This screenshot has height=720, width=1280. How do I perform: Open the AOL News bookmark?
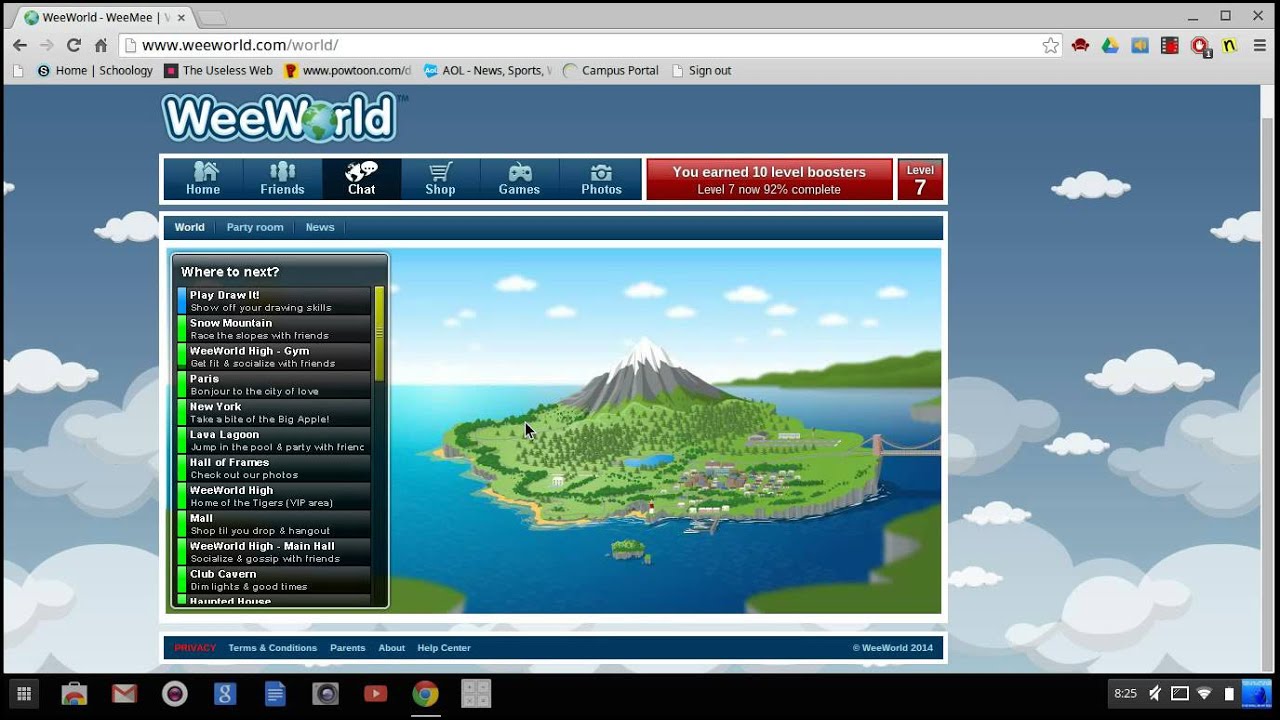(x=487, y=71)
